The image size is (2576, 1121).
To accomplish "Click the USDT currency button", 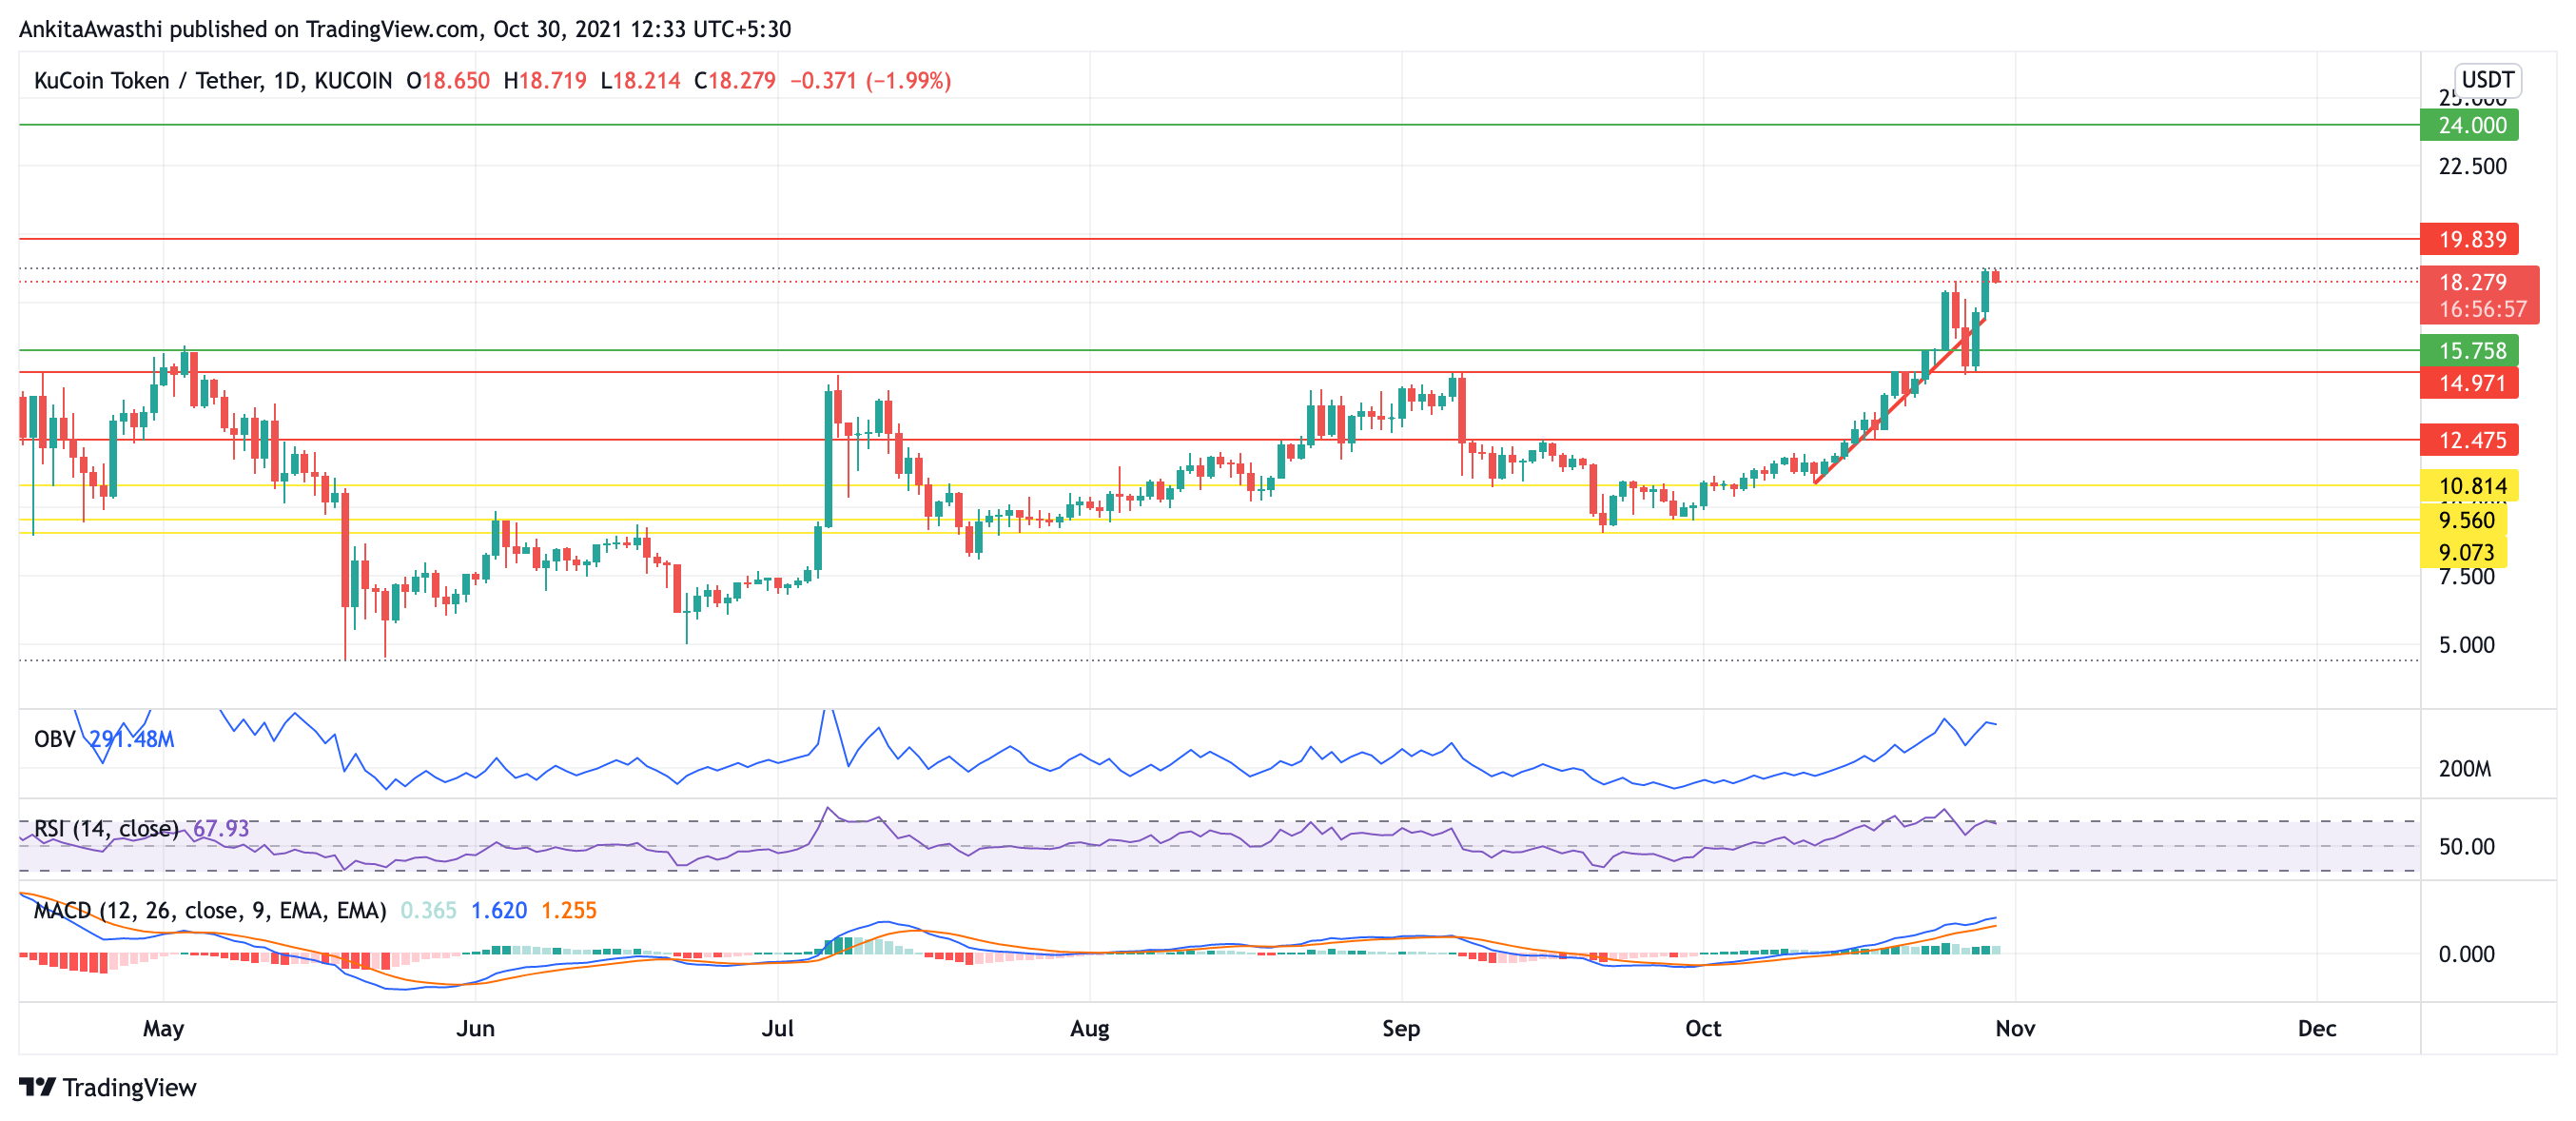I will point(2487,79).
